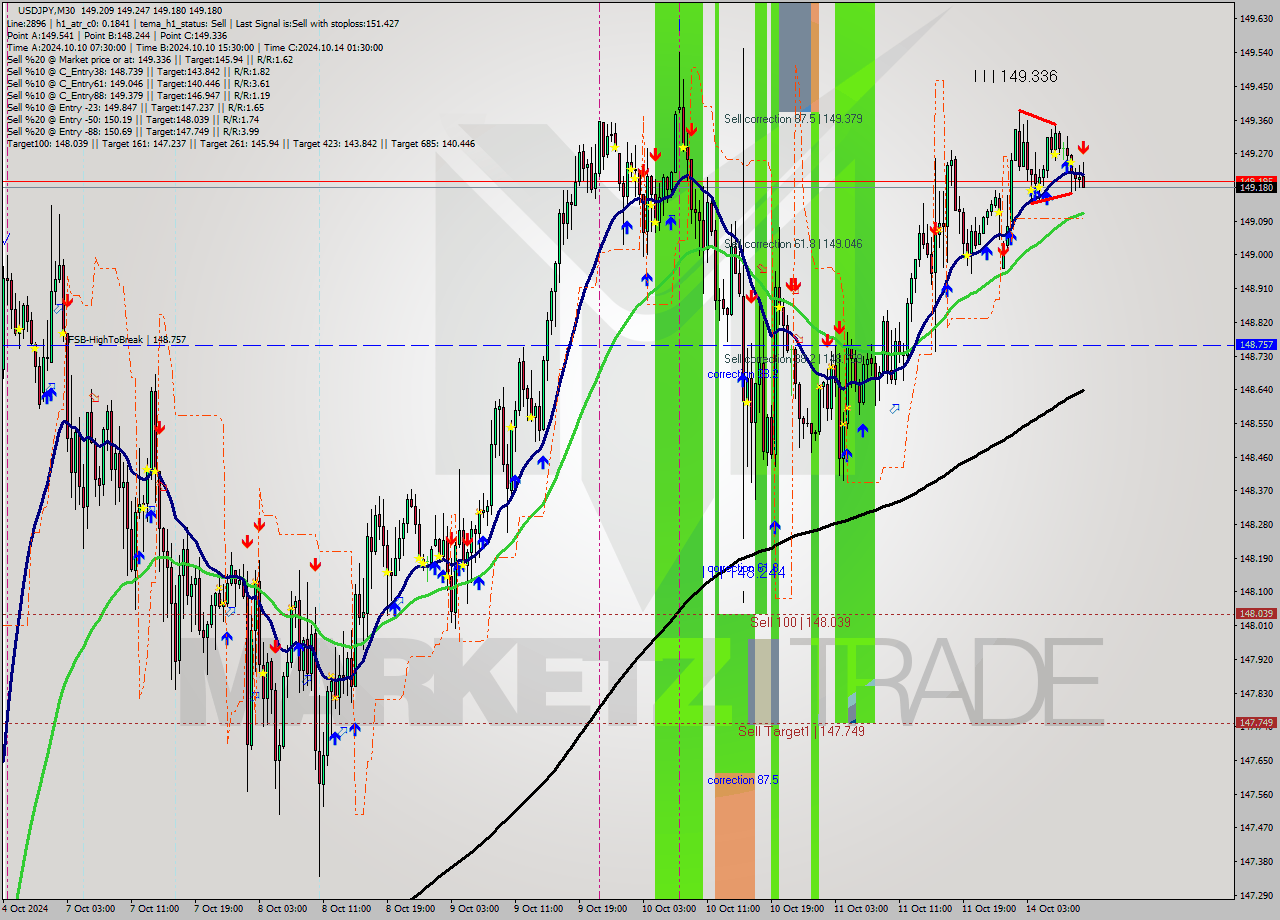Click the 'Sell correction 61.8 | 149.046' label

[x=793, y=243]
